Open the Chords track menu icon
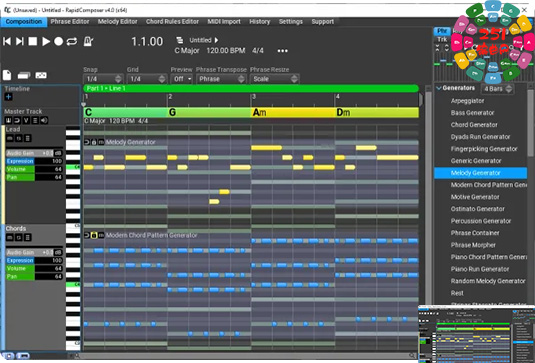 (28, 237)
